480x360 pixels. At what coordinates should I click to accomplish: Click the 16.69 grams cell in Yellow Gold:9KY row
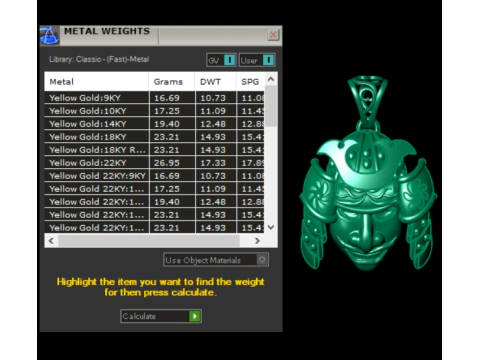(x=172, y=98)
